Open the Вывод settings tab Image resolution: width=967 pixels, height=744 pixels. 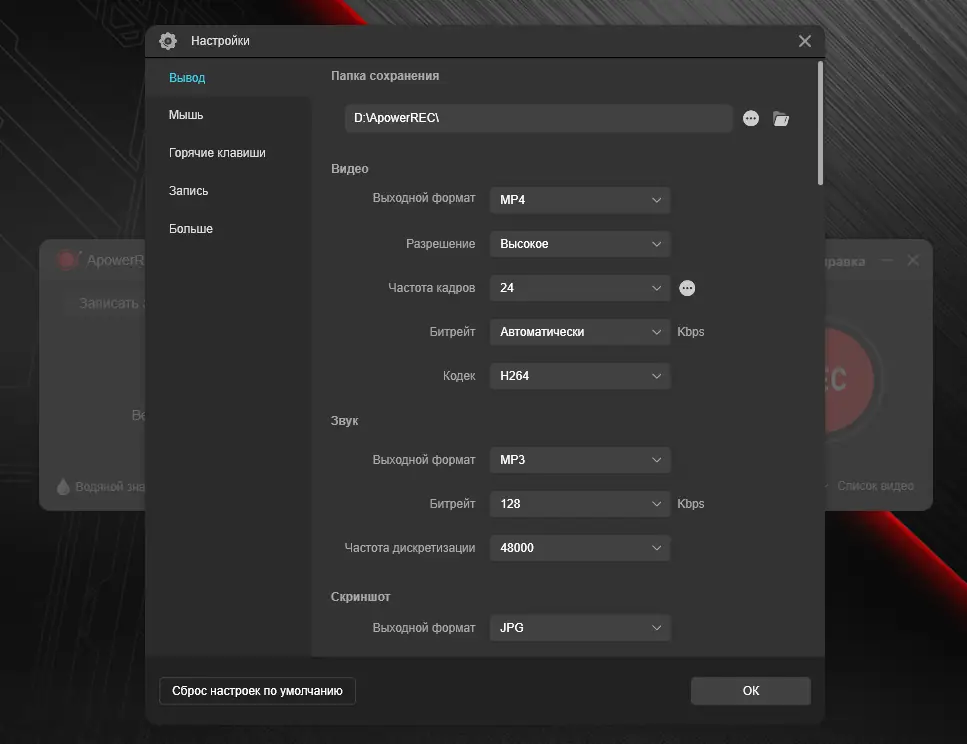(x=187, y=78)
